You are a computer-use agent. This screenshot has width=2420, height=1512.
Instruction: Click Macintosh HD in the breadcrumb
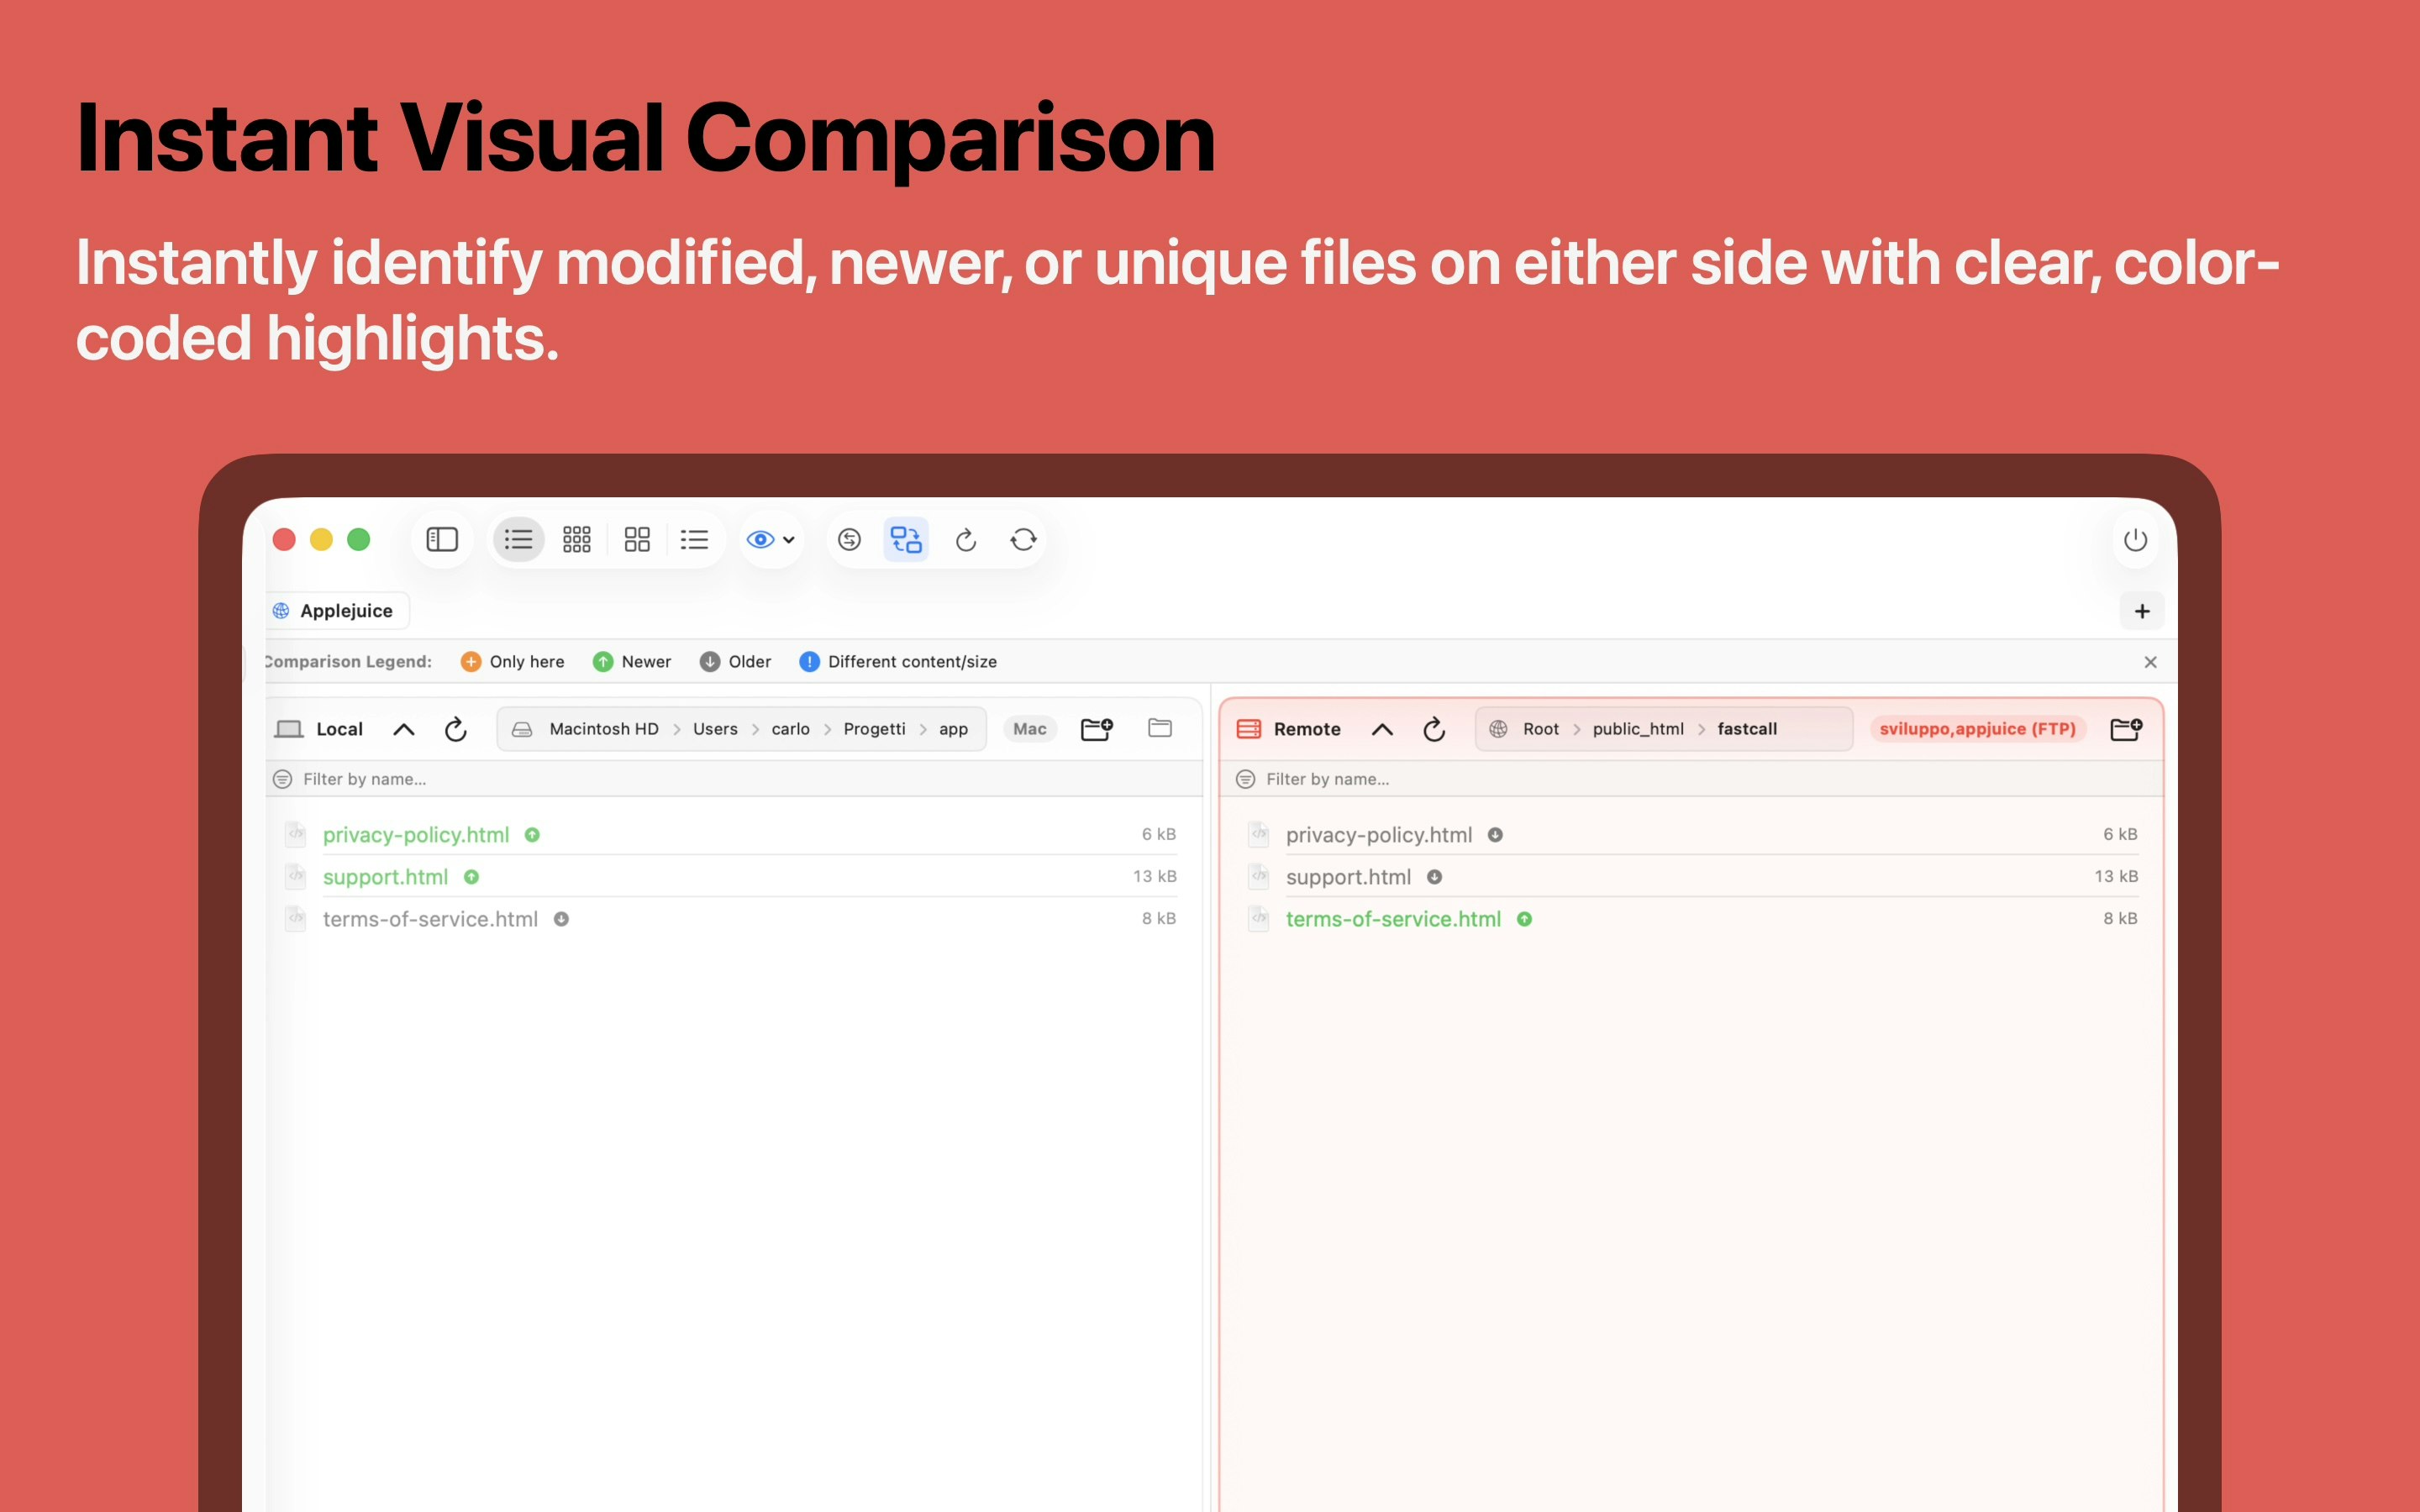tap(604, 729)
